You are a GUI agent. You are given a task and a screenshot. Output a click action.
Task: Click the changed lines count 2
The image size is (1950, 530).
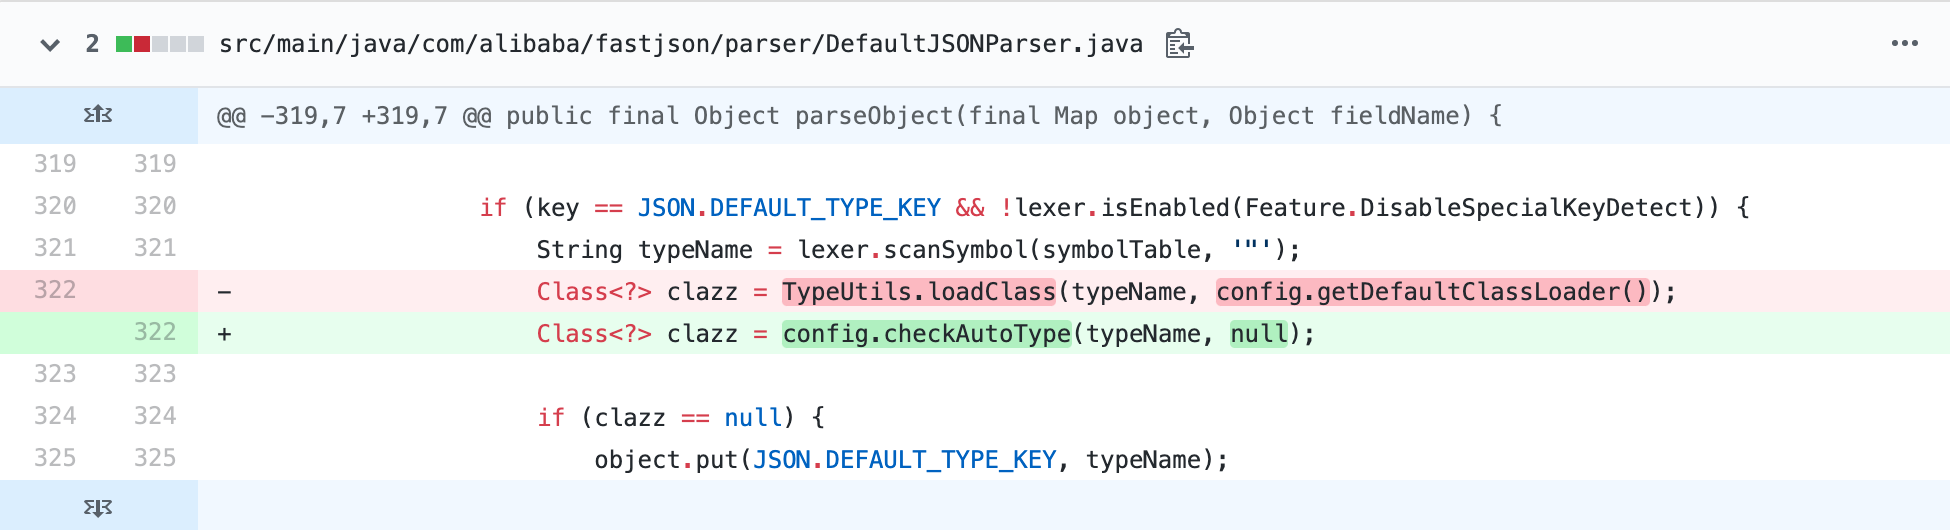[92, 44]
